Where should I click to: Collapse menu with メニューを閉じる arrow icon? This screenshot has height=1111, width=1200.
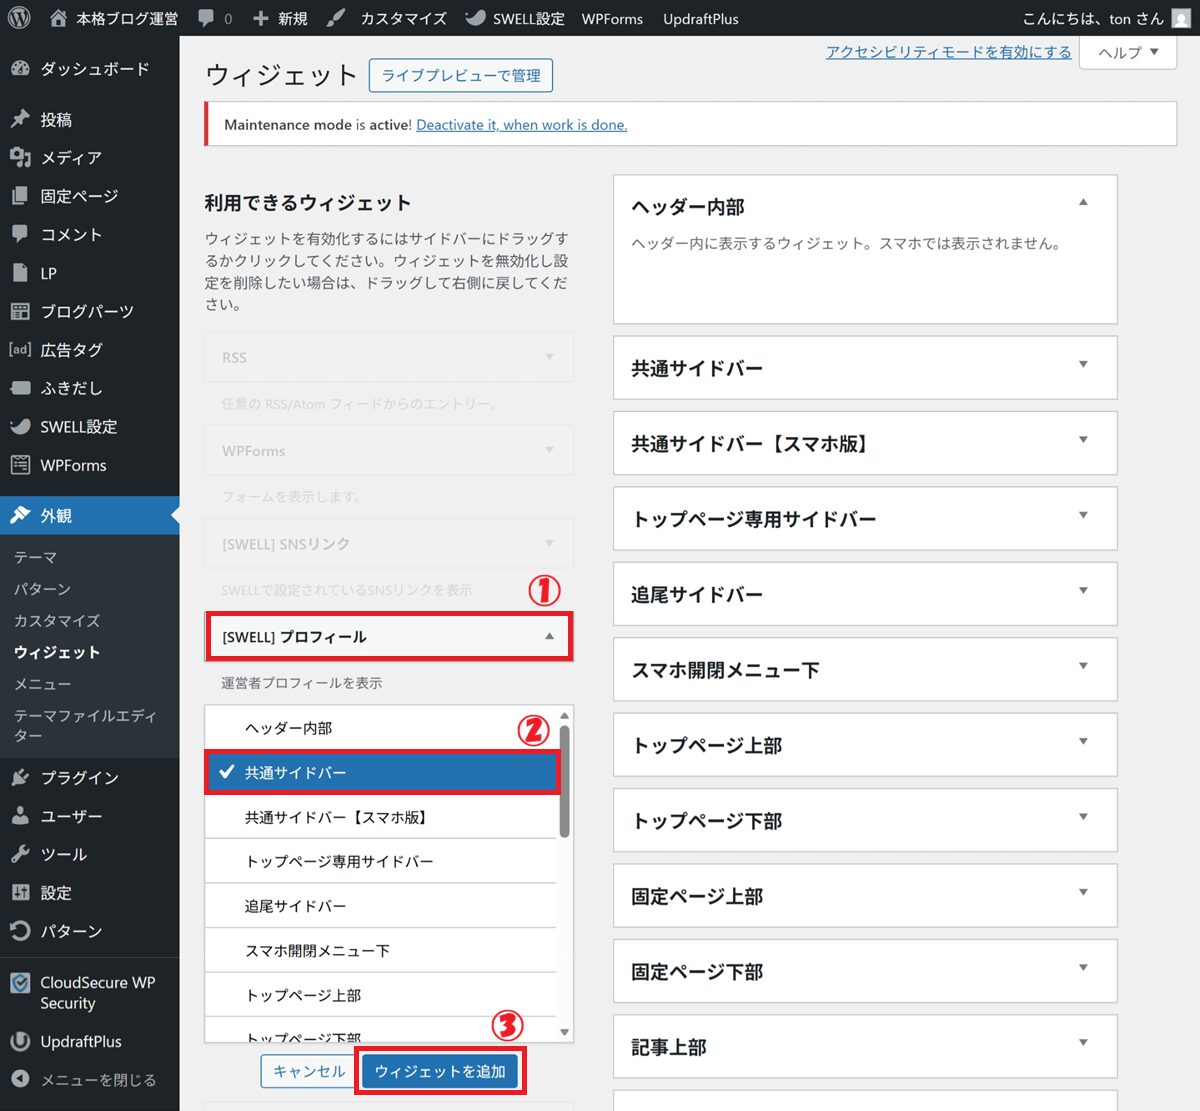tap(20, 1080)
